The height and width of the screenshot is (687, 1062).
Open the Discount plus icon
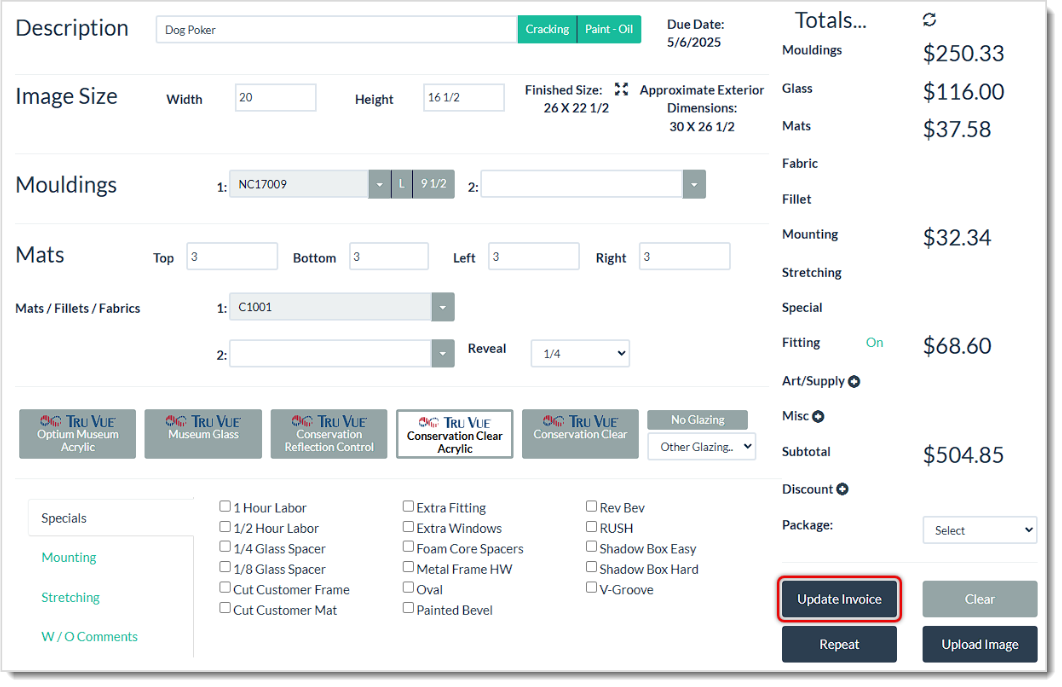pos(843,489)
